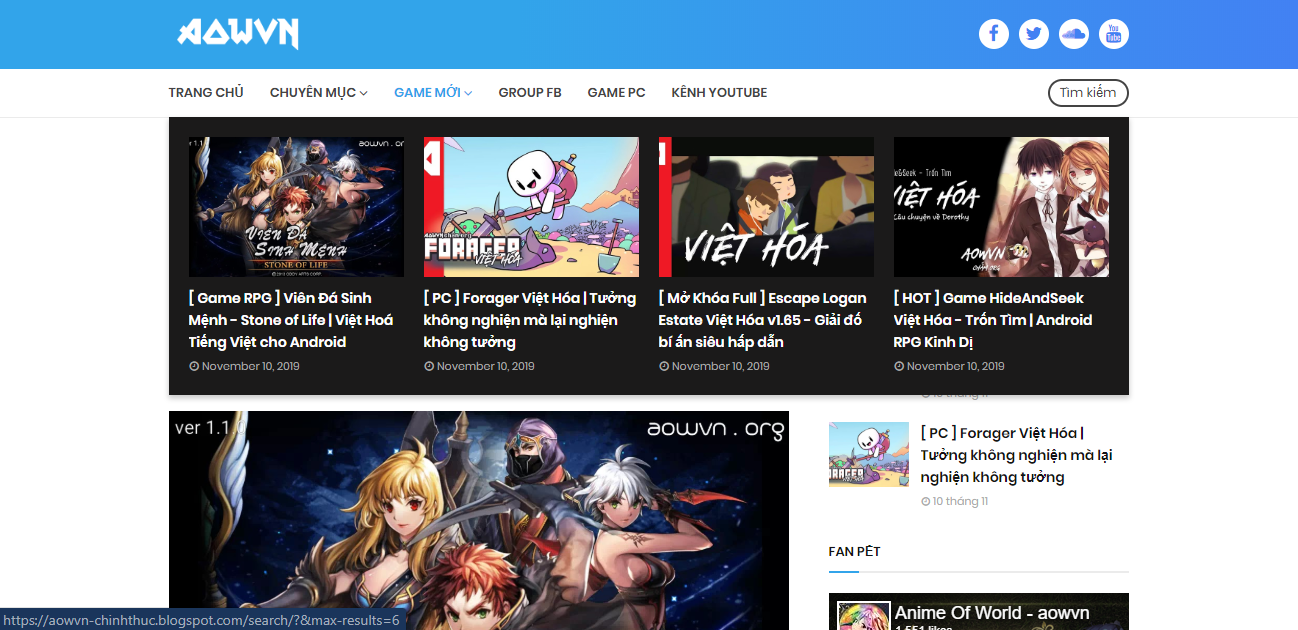The width and height of the screenshot is (1298, 630).
Task: Open '[ HOT ] Game HideAndSeek Việt Hóa' link
Action: [993, 320]
